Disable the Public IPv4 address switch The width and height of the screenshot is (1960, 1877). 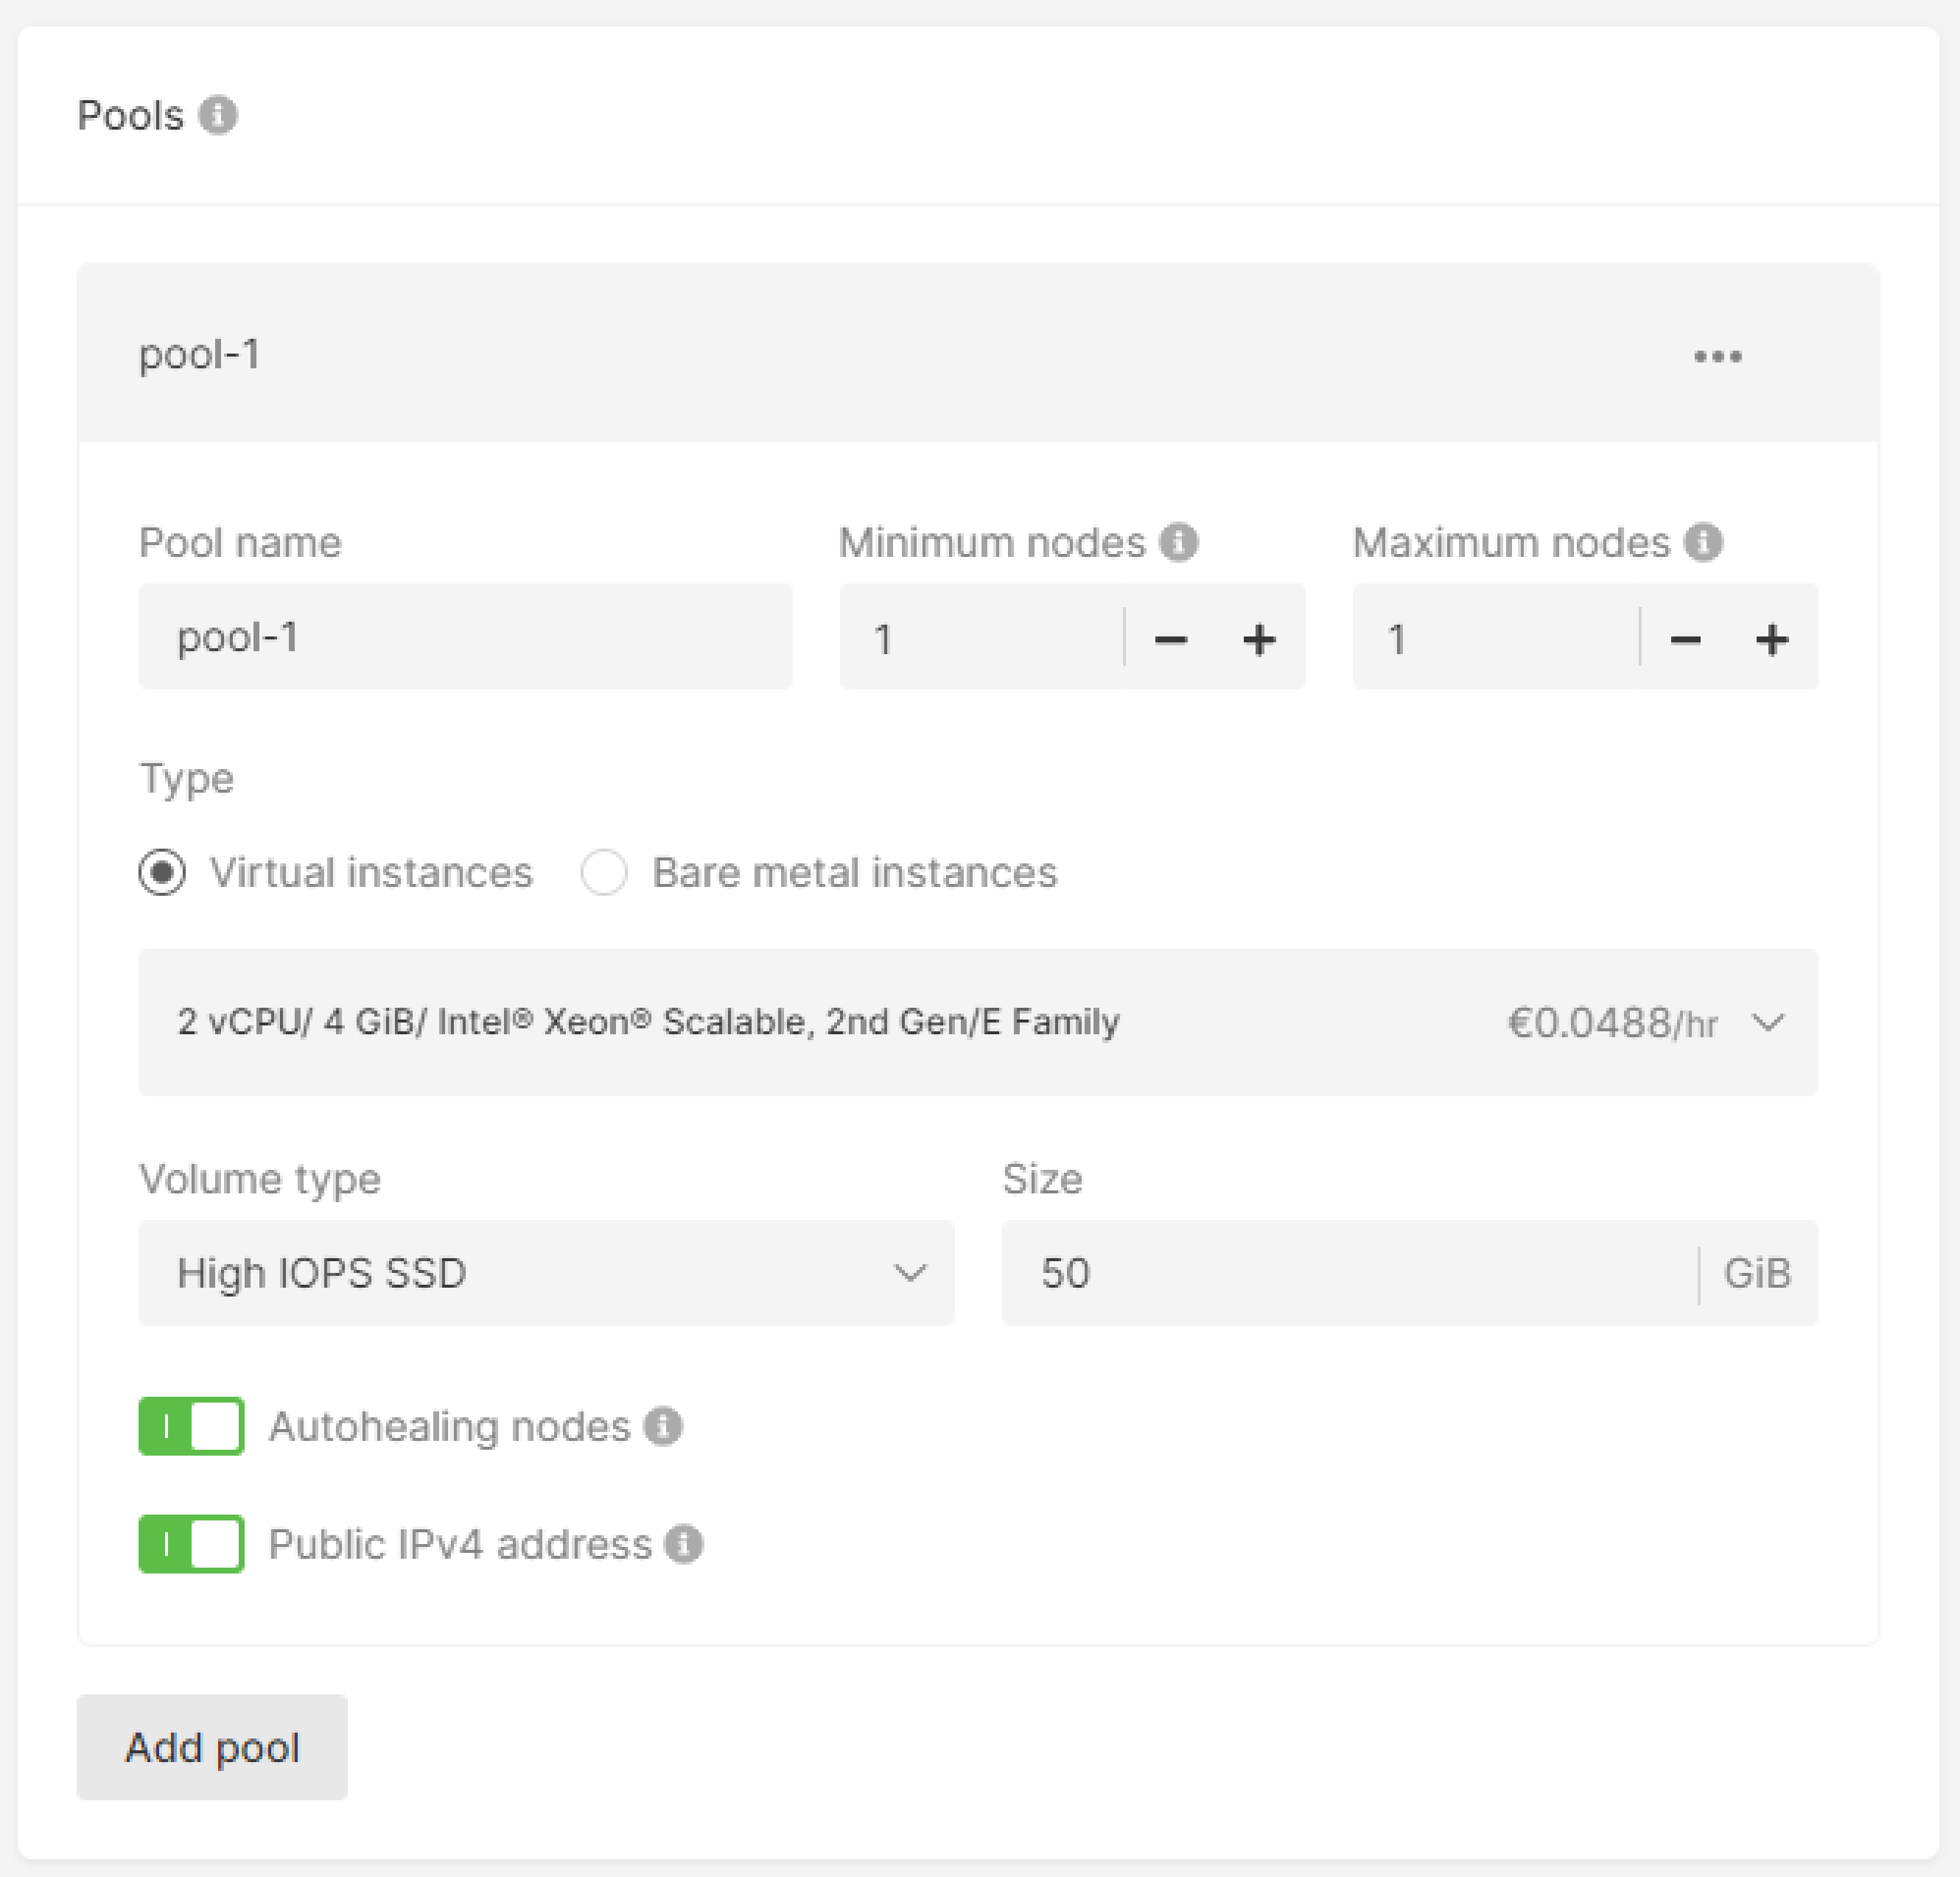(191, 1544)
